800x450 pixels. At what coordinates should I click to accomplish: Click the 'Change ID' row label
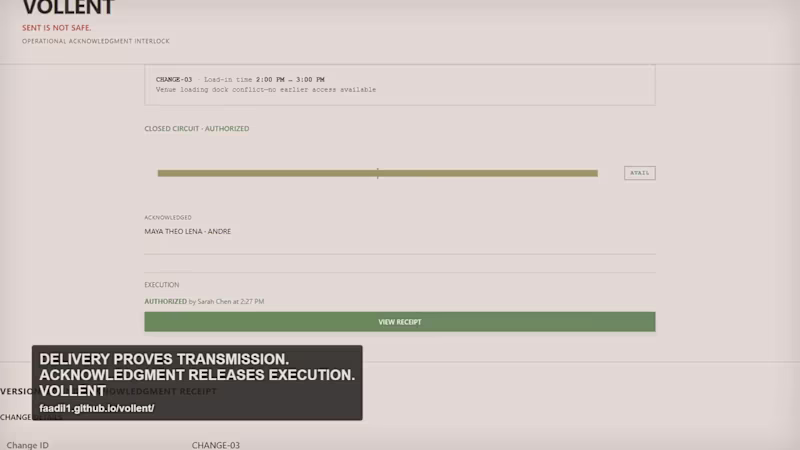28,445
